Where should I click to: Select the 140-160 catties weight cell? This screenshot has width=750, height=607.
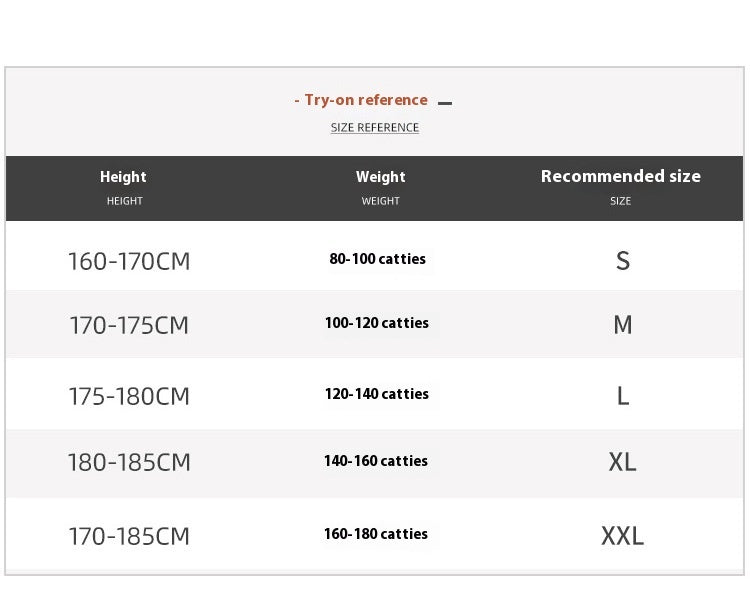375,461
